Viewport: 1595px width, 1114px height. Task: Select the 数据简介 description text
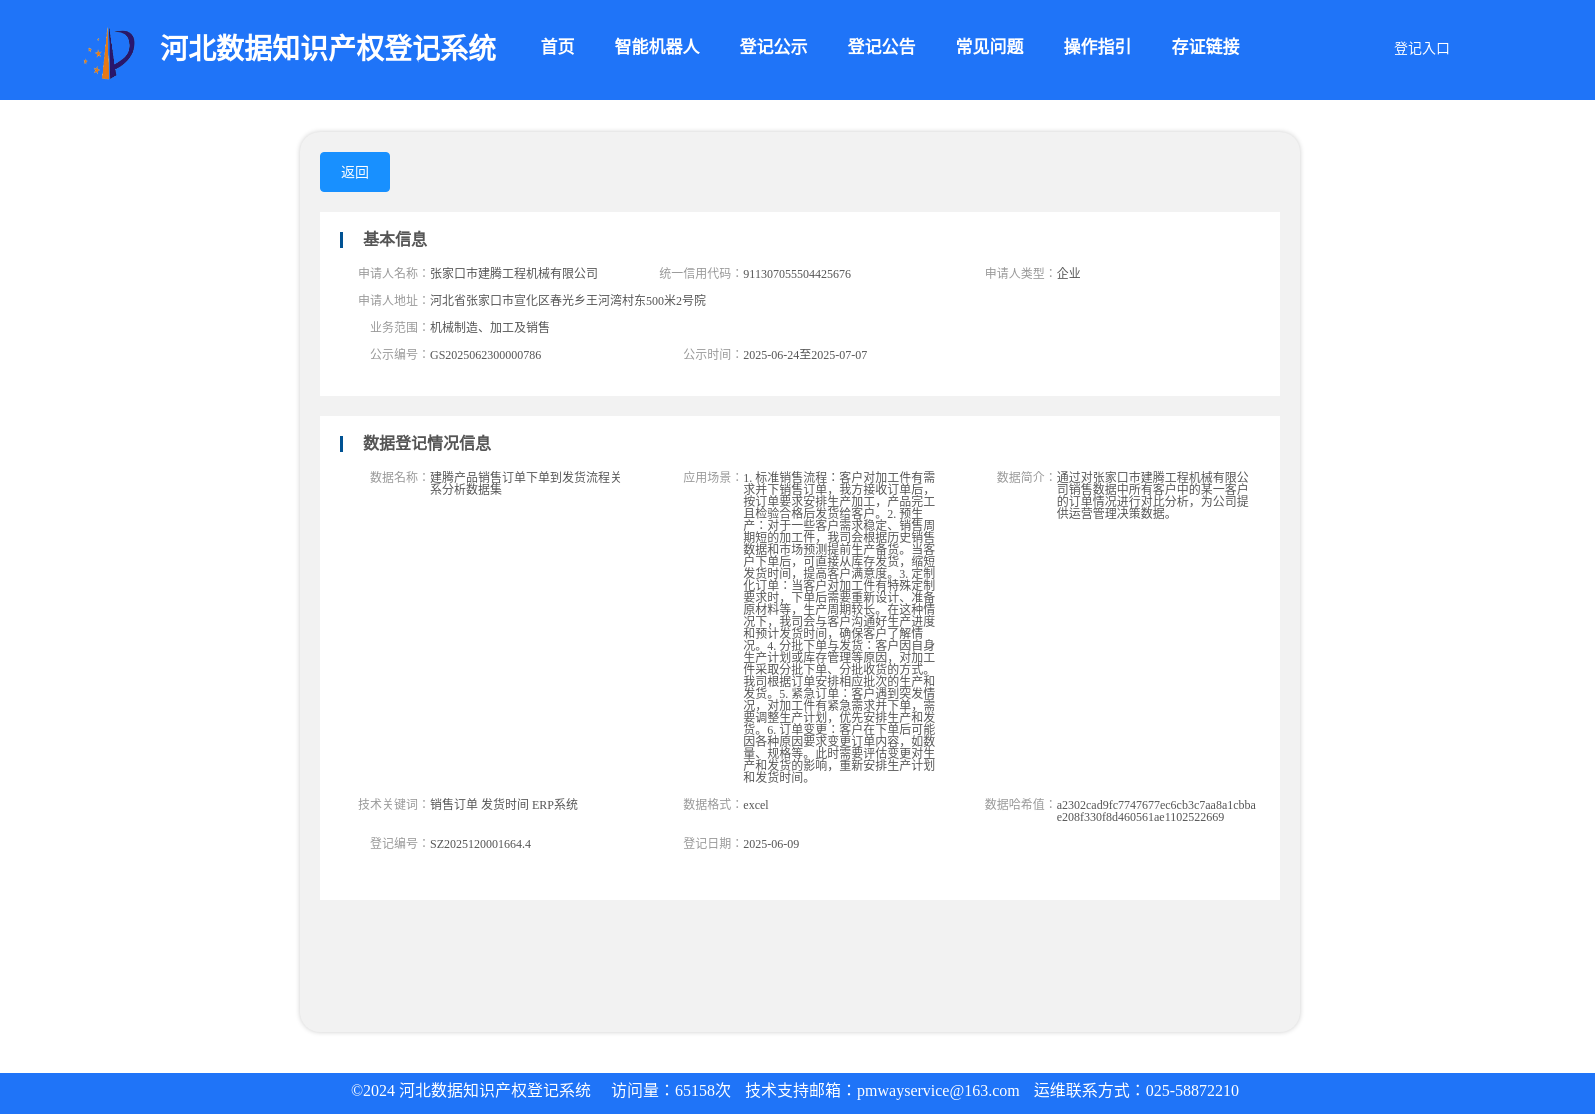tap(1153, 495)
